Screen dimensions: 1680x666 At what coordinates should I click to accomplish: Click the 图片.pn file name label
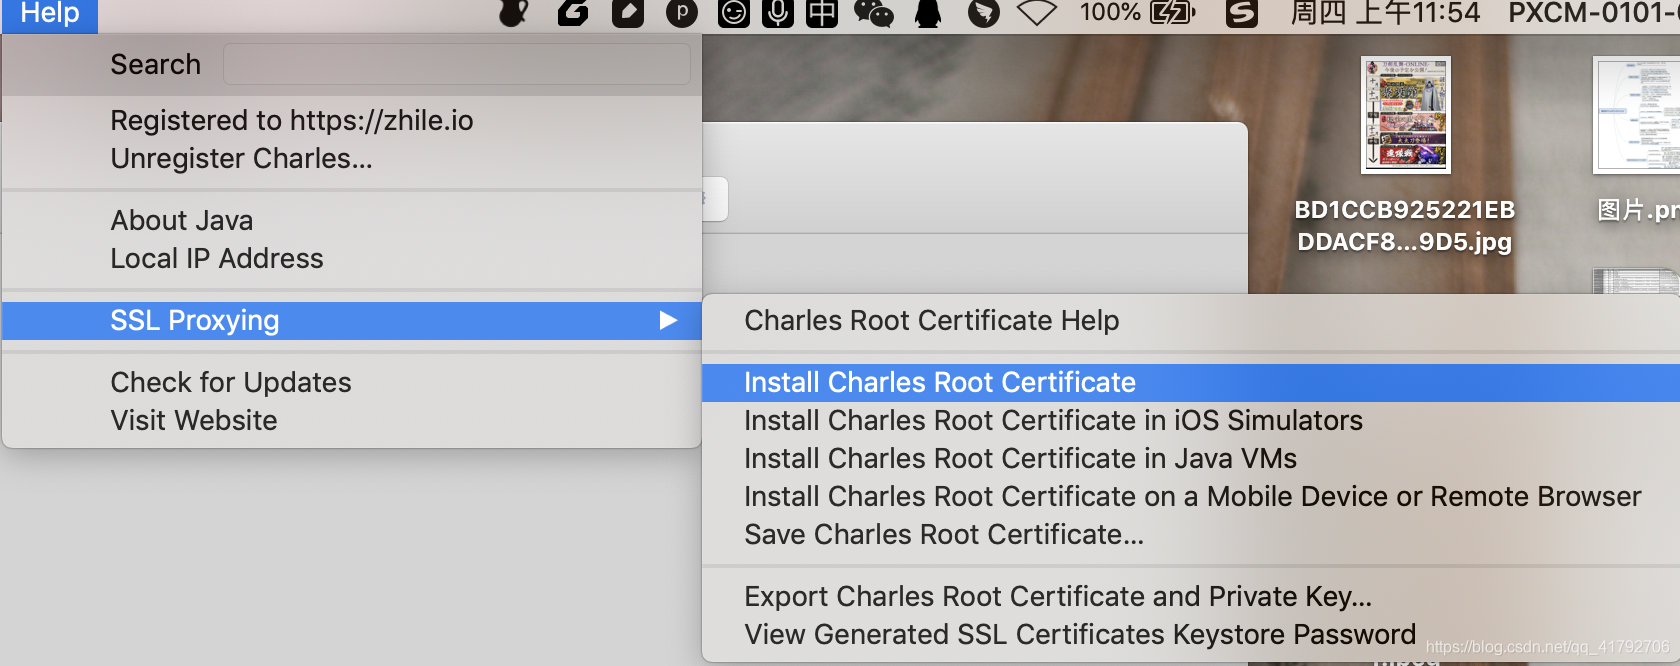click(1638, 210)
